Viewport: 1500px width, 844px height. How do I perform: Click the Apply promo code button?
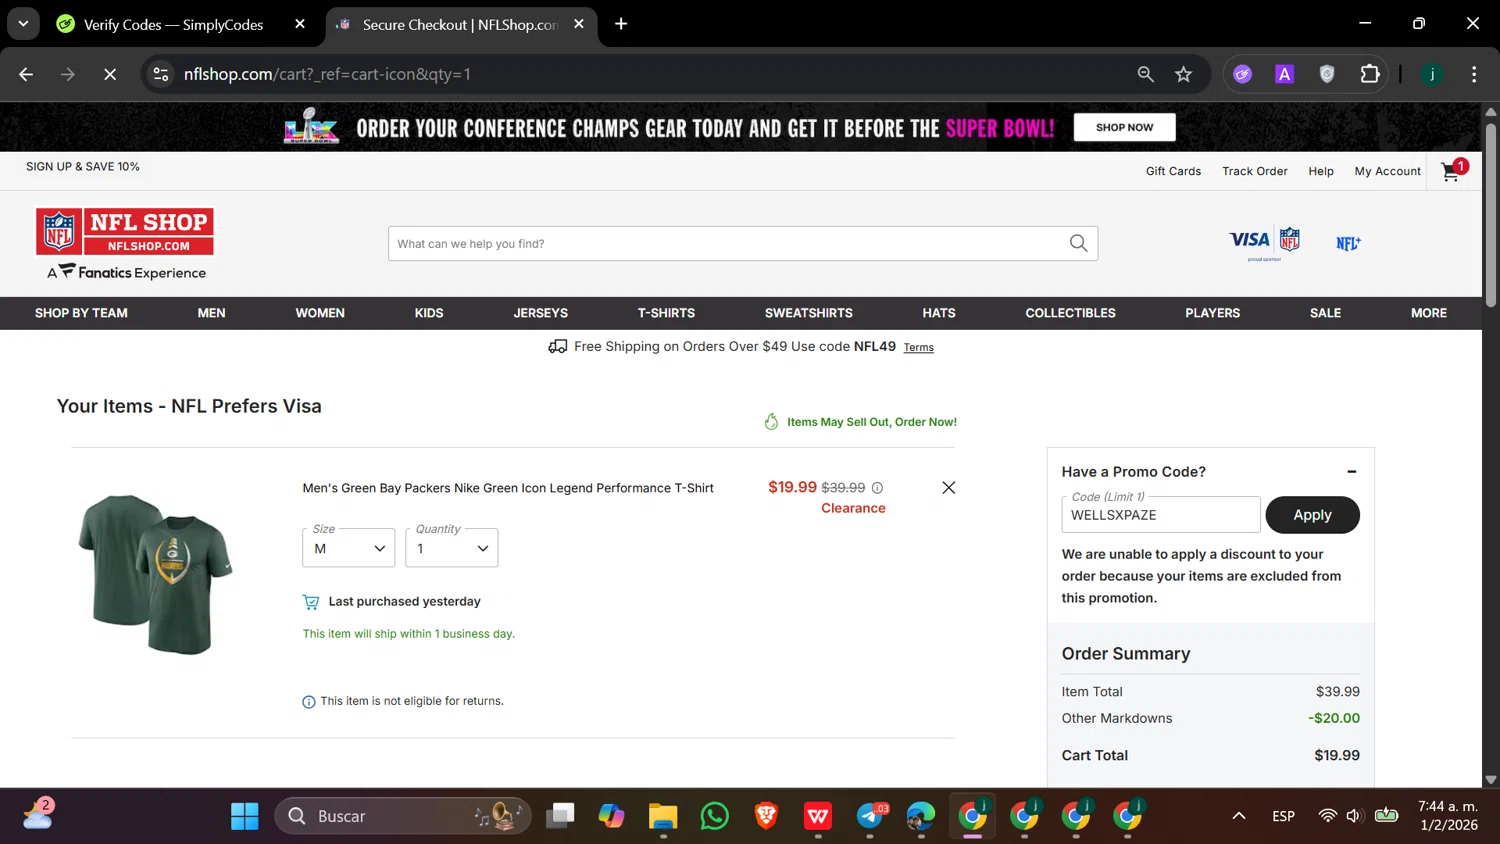point(1312,515)
